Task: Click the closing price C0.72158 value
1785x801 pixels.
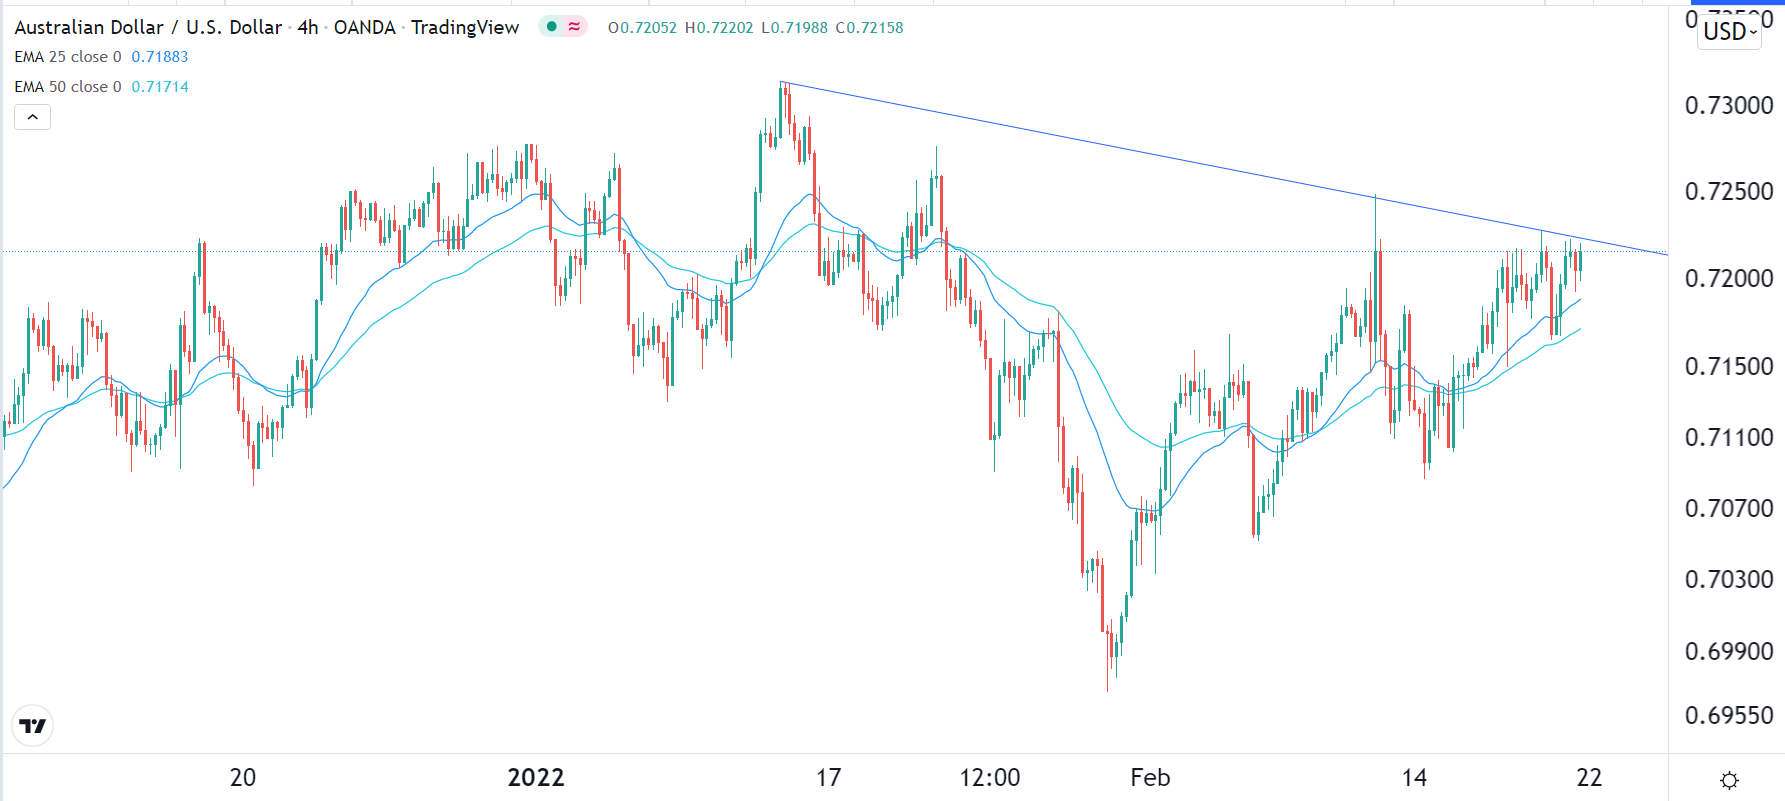Action: coord(869,28)
